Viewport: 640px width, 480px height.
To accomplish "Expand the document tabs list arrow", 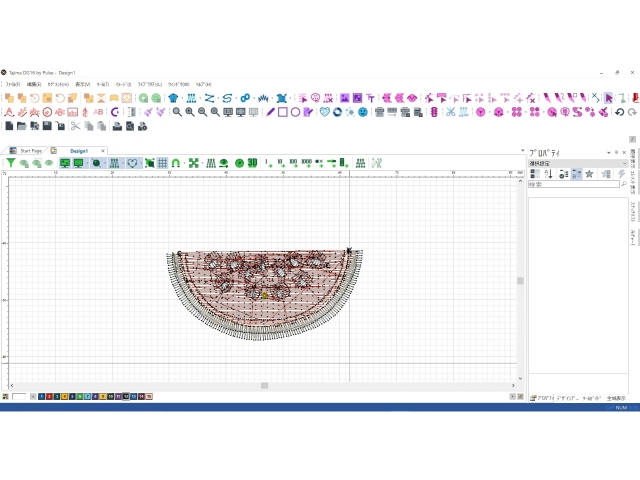I will click(522, 151).
